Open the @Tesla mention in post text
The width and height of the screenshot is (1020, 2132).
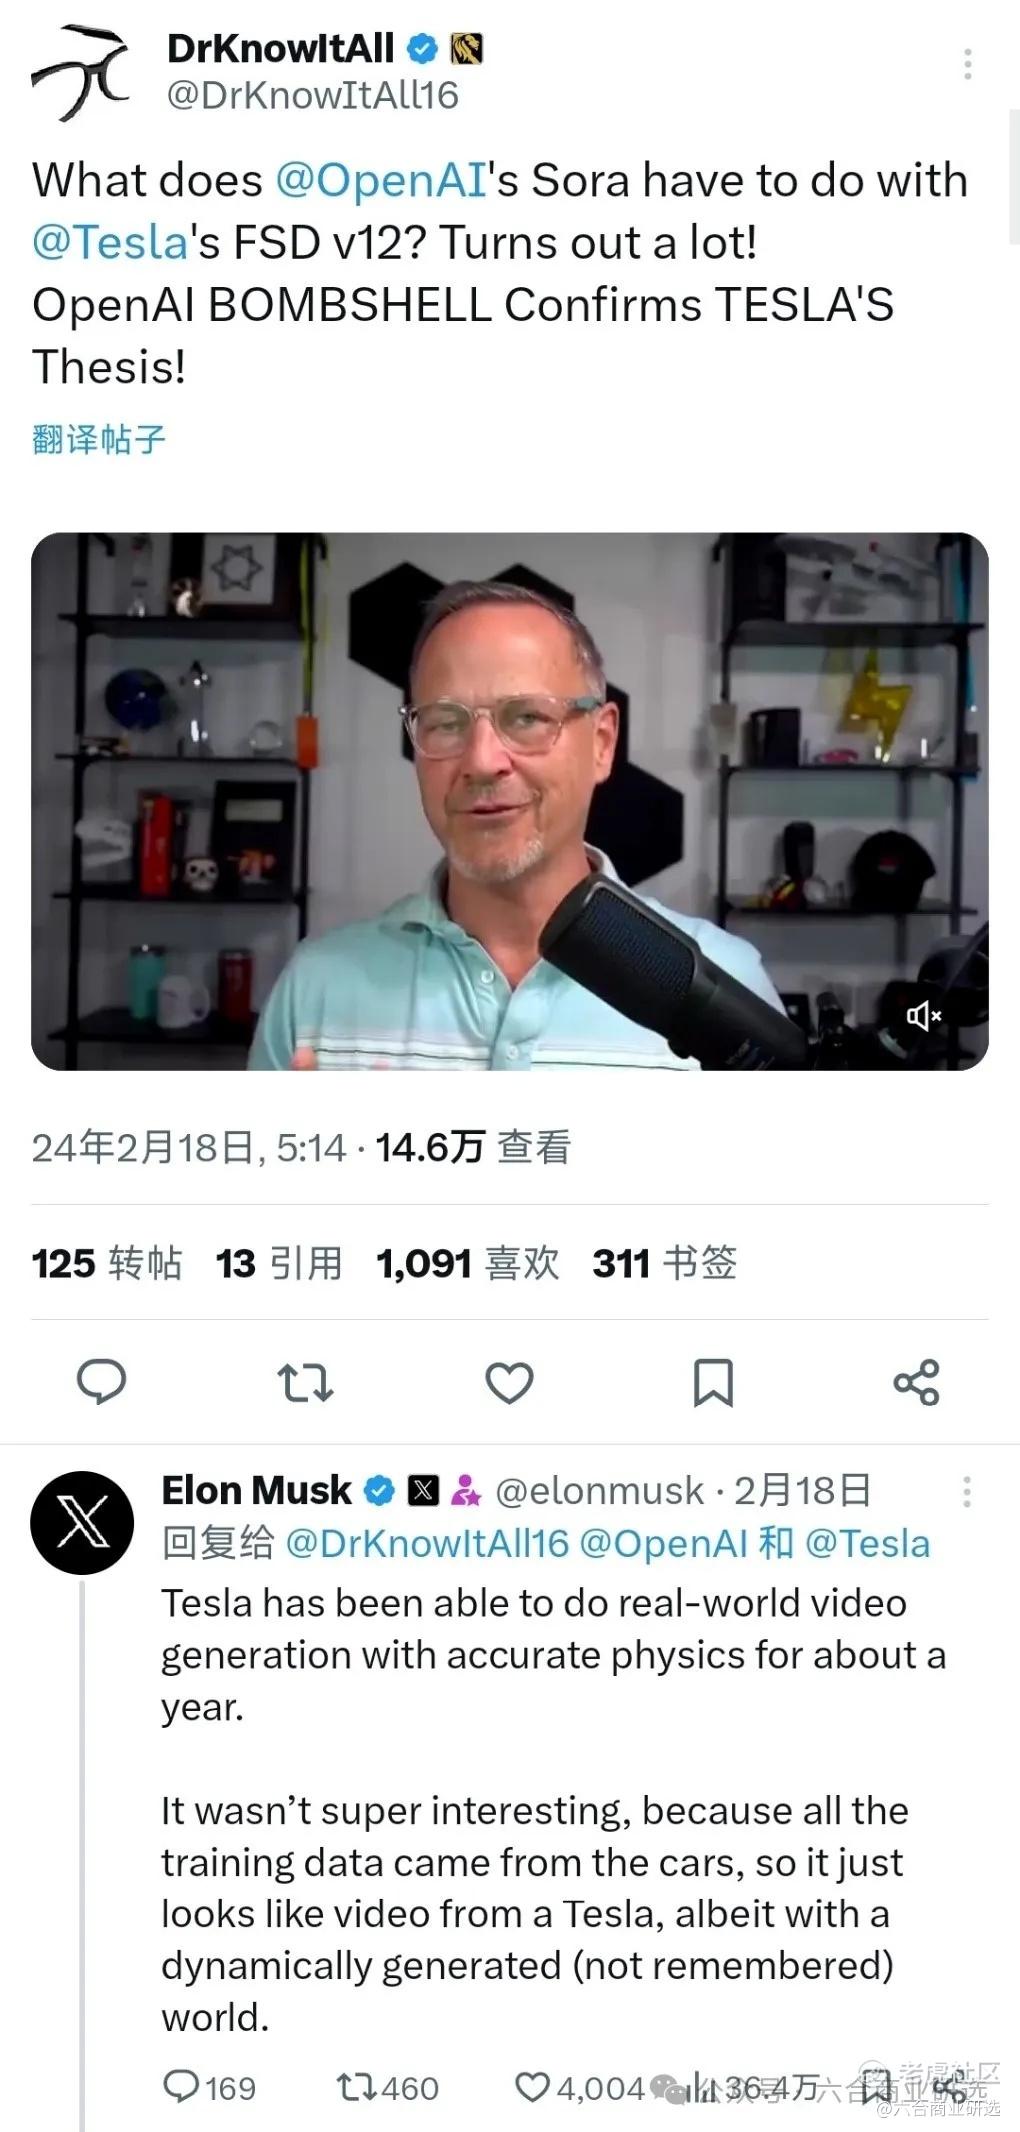[110, 243]
